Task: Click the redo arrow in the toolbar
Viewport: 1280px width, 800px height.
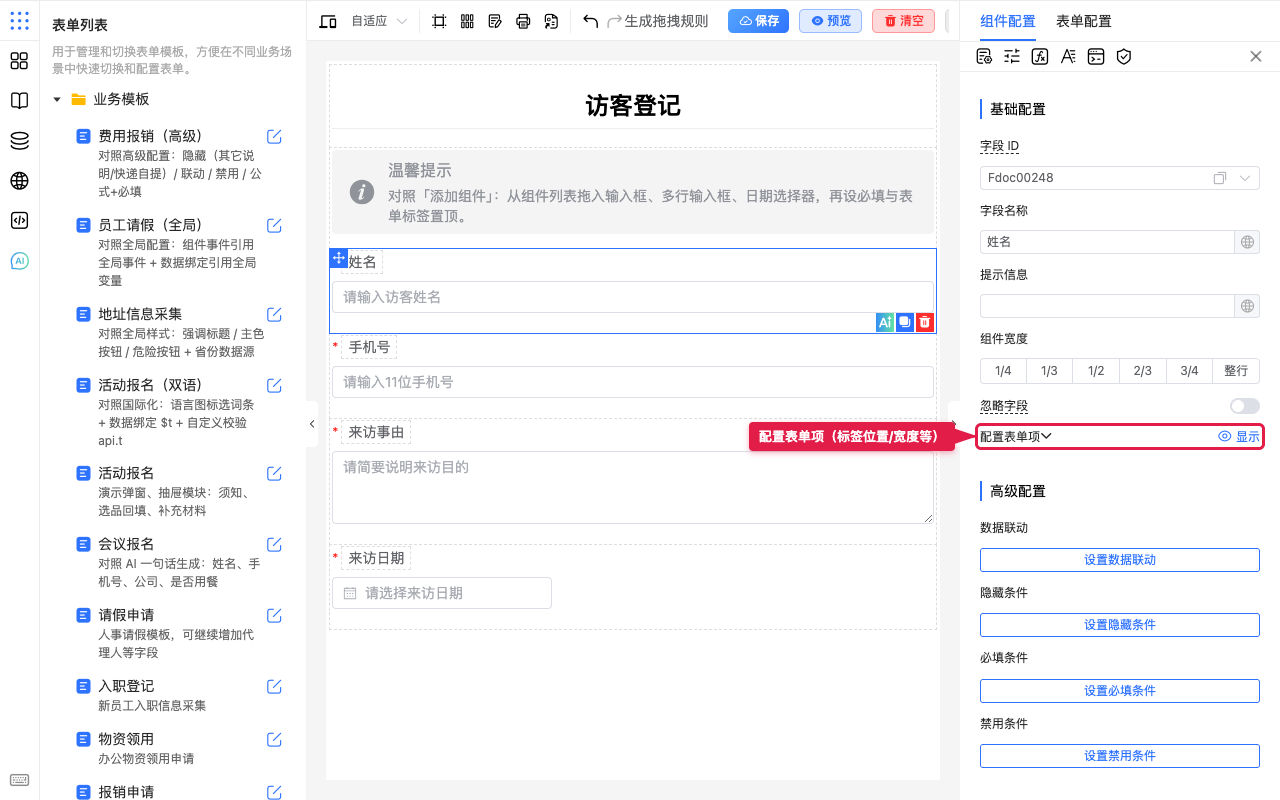Action: (x=615, y=21)
